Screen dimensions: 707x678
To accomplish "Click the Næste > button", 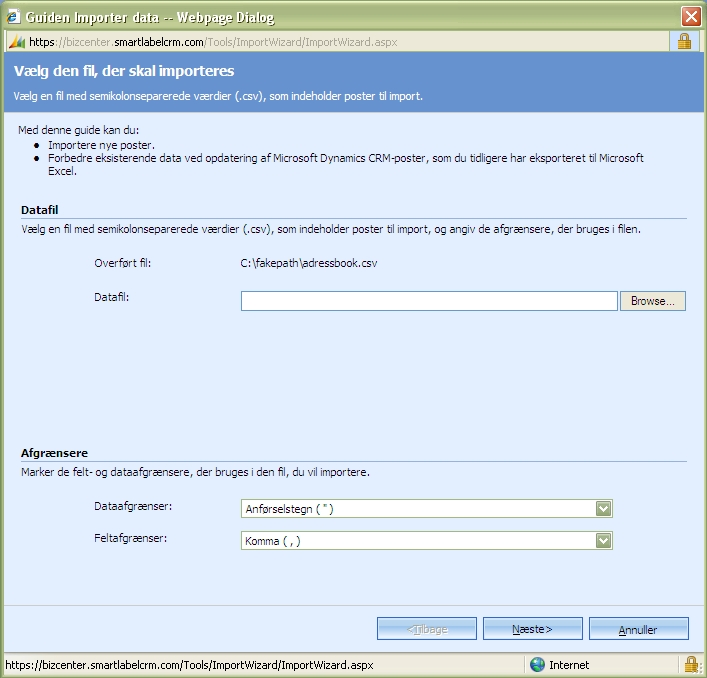I will pos(533,629).
